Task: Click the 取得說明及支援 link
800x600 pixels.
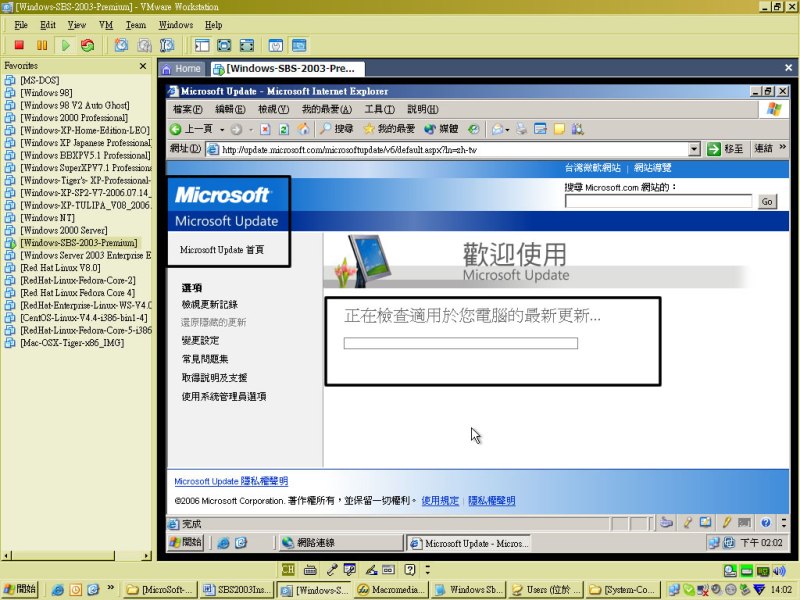Action: click(214, 378)
